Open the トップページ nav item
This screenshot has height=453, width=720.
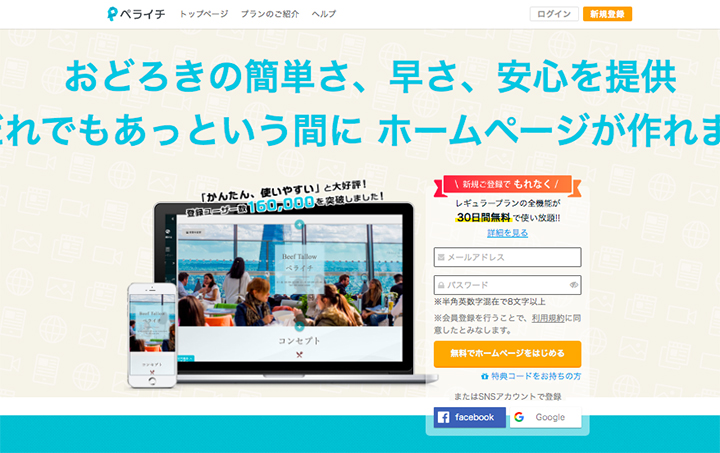click(203, 14)
